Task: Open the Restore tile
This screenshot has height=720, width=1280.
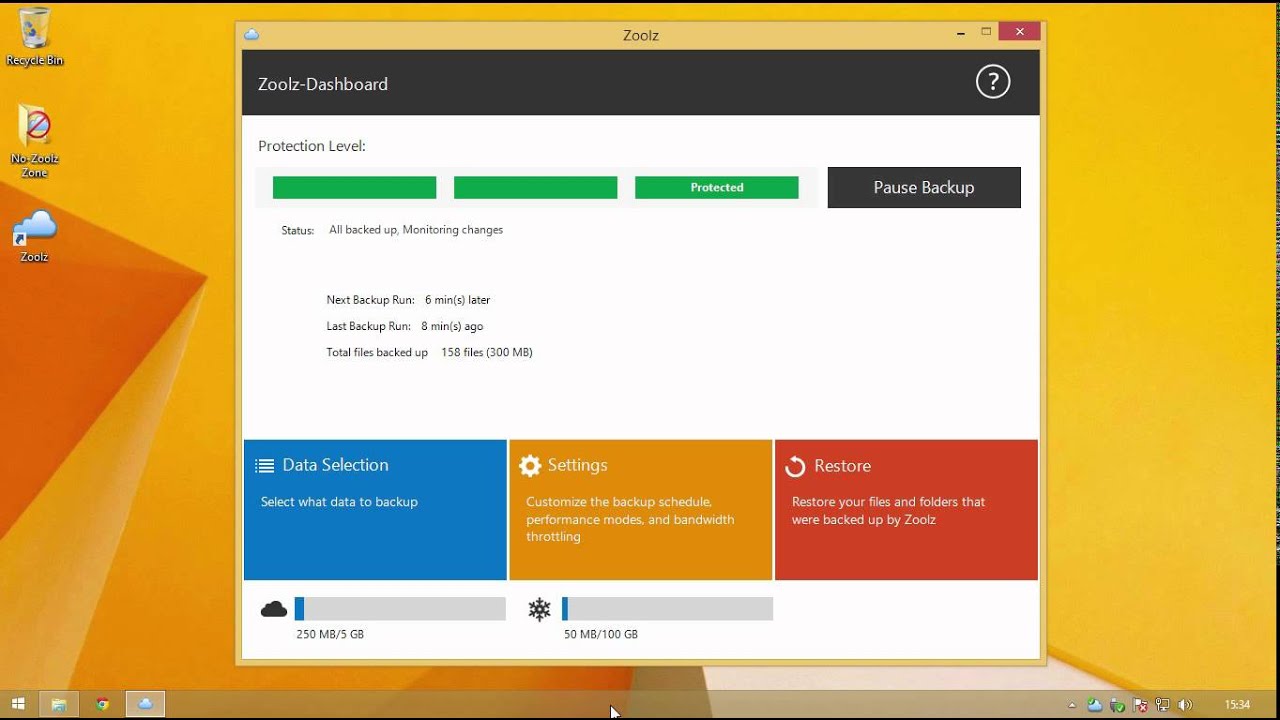Action: click(906, 510)
